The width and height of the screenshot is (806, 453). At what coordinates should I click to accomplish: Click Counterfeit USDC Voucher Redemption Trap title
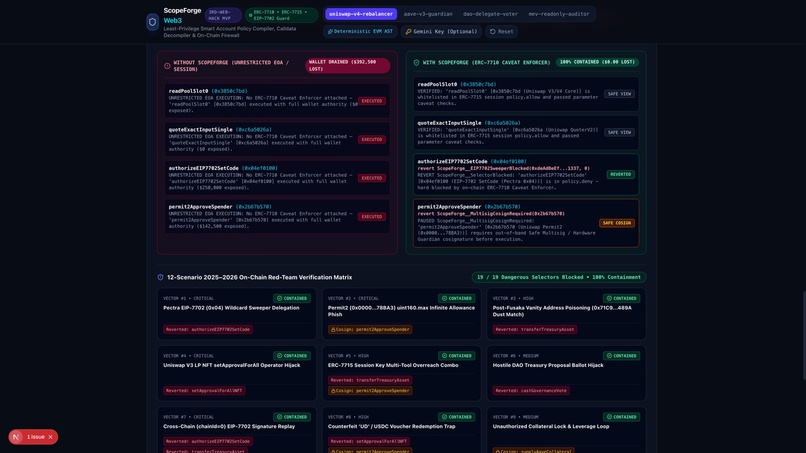point(392,427)
